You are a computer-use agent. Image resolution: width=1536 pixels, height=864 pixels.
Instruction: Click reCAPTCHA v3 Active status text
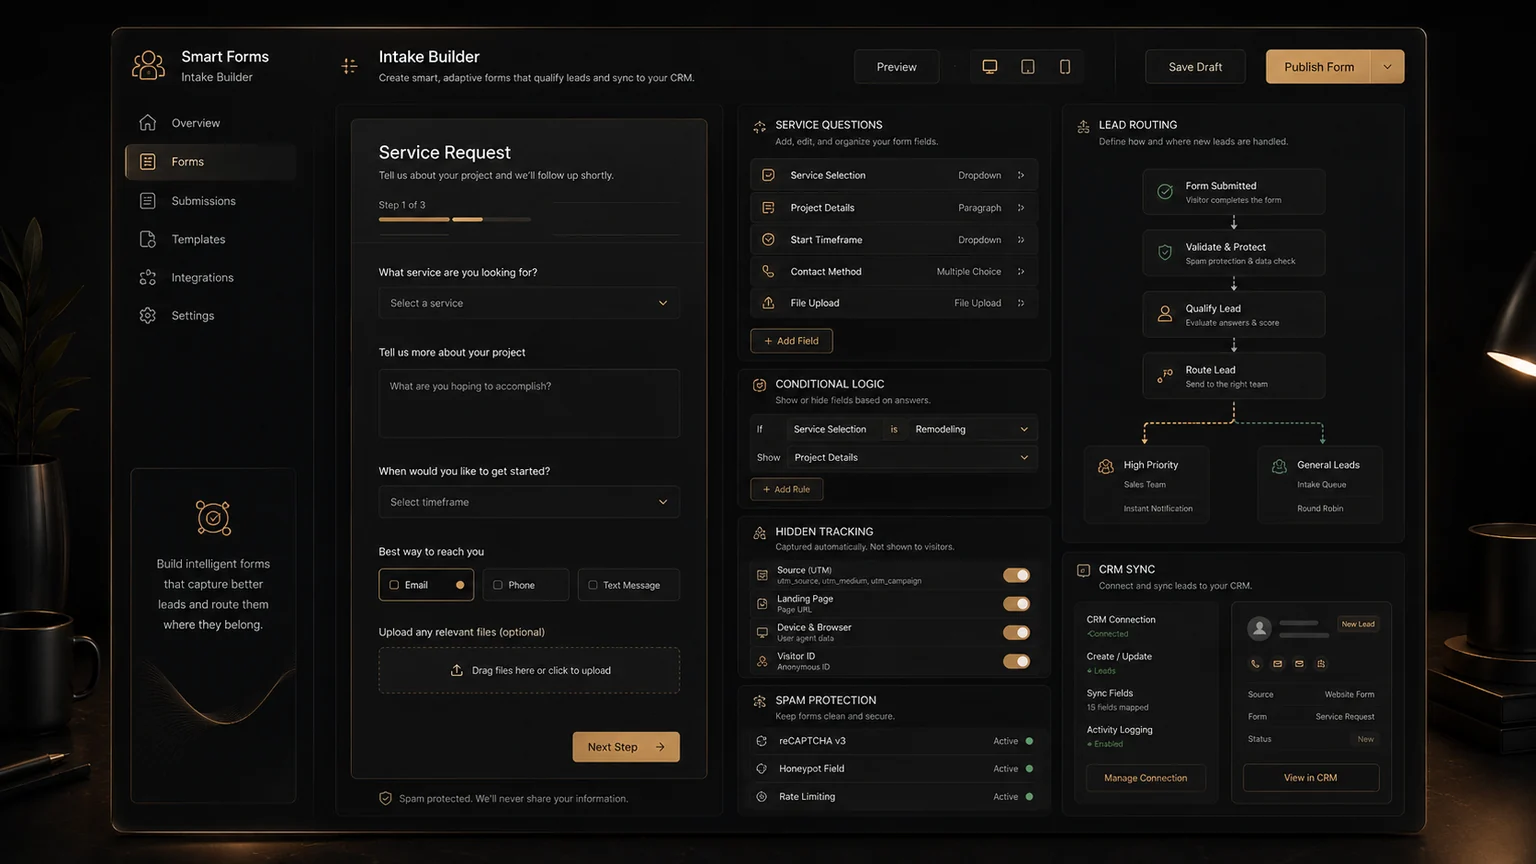click(x=1006, y=741)
